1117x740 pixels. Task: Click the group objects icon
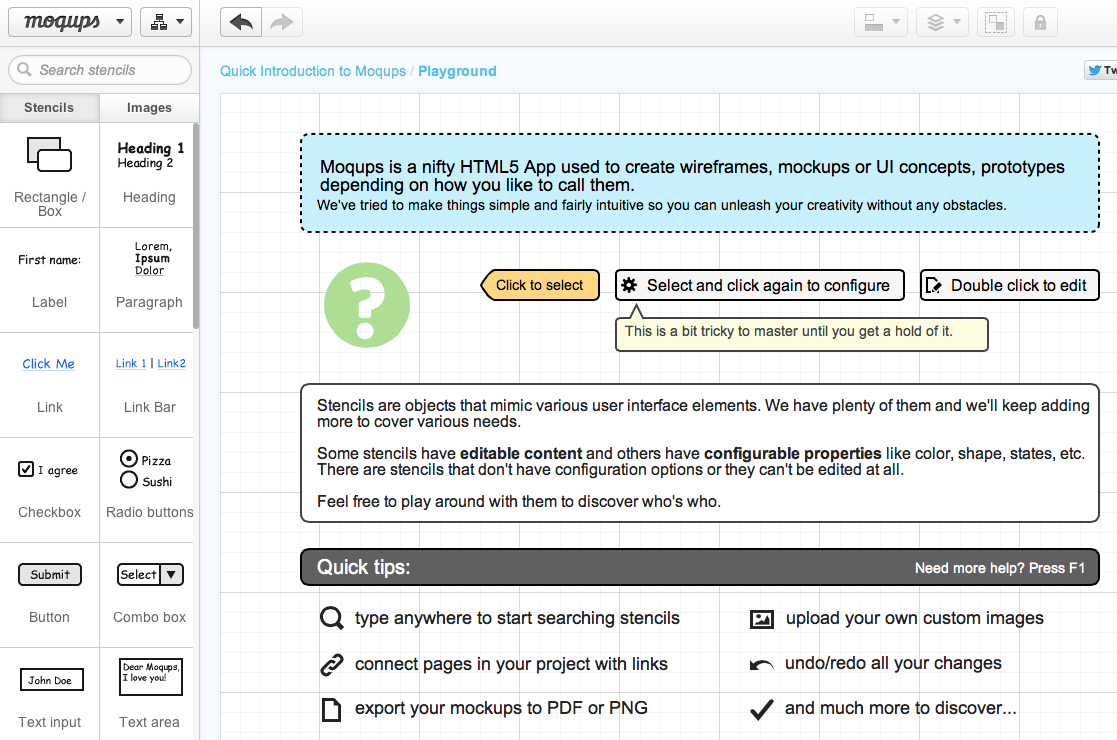(x=995, y=23)
